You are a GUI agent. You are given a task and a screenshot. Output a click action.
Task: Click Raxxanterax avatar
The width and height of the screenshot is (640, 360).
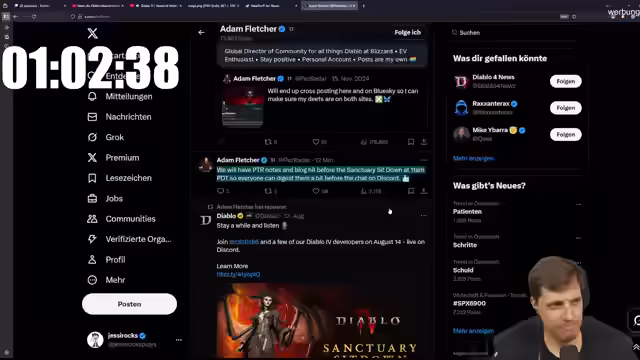(x=461, y=108)
